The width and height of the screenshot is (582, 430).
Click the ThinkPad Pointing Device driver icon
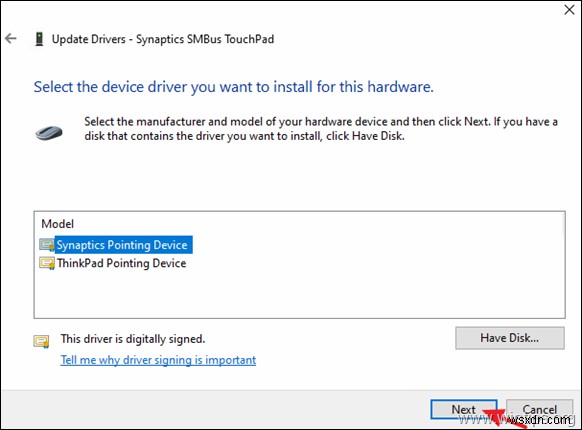[47, 263]
